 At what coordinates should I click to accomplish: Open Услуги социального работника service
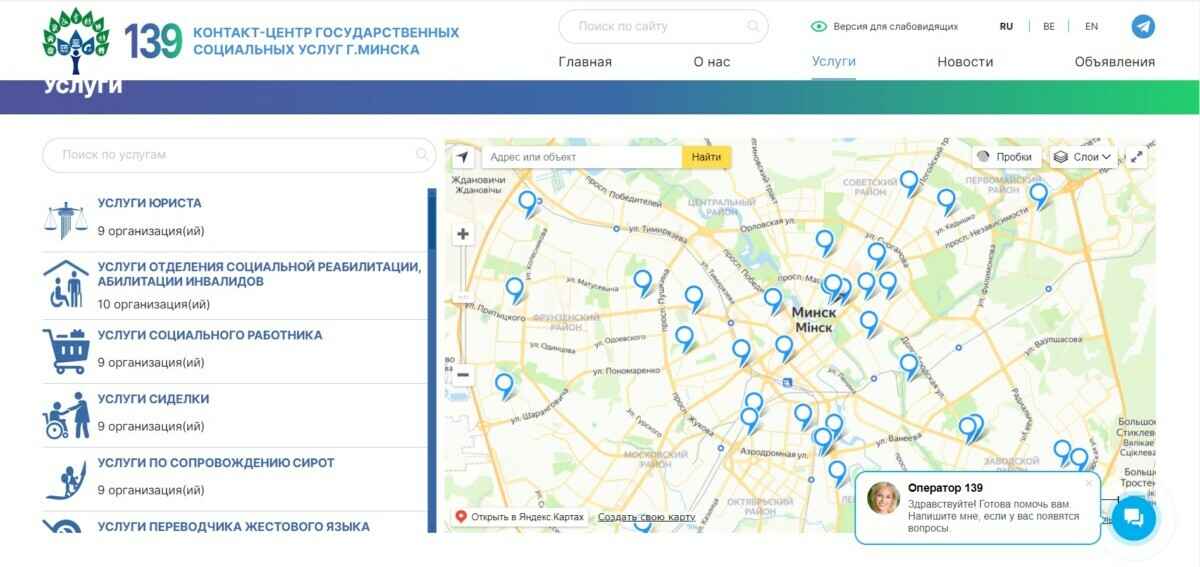pyautogui.click(x=210, y=335)
